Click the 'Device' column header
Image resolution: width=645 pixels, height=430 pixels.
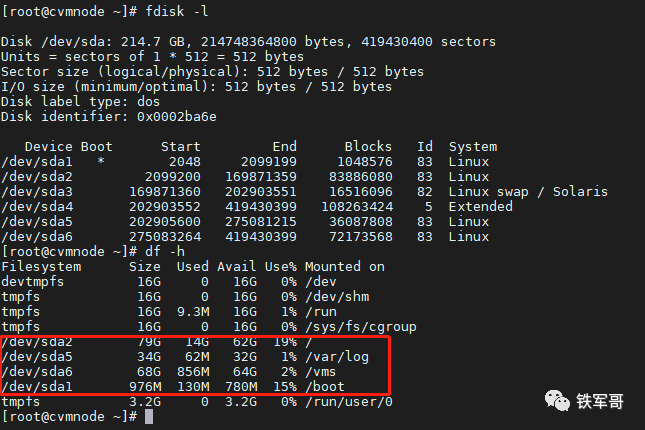(49, 146)
